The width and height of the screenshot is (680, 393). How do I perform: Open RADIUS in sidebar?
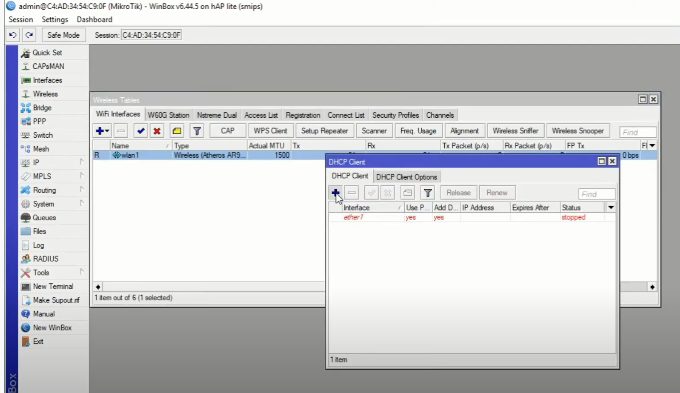click(x=46, y=259)
